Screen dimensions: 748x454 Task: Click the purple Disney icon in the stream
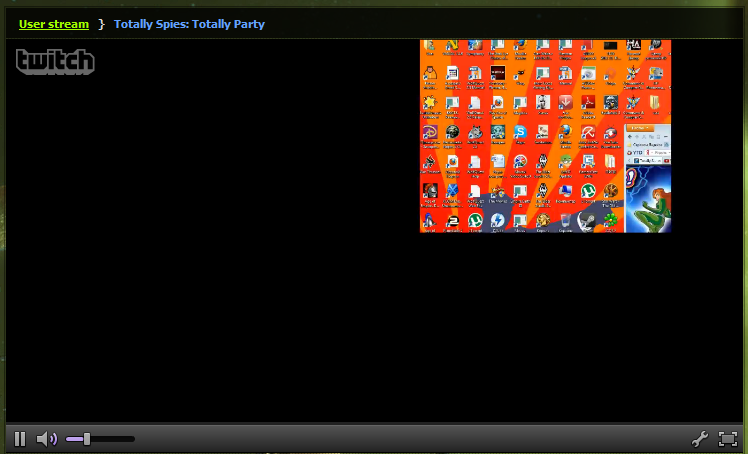(430, 132)
